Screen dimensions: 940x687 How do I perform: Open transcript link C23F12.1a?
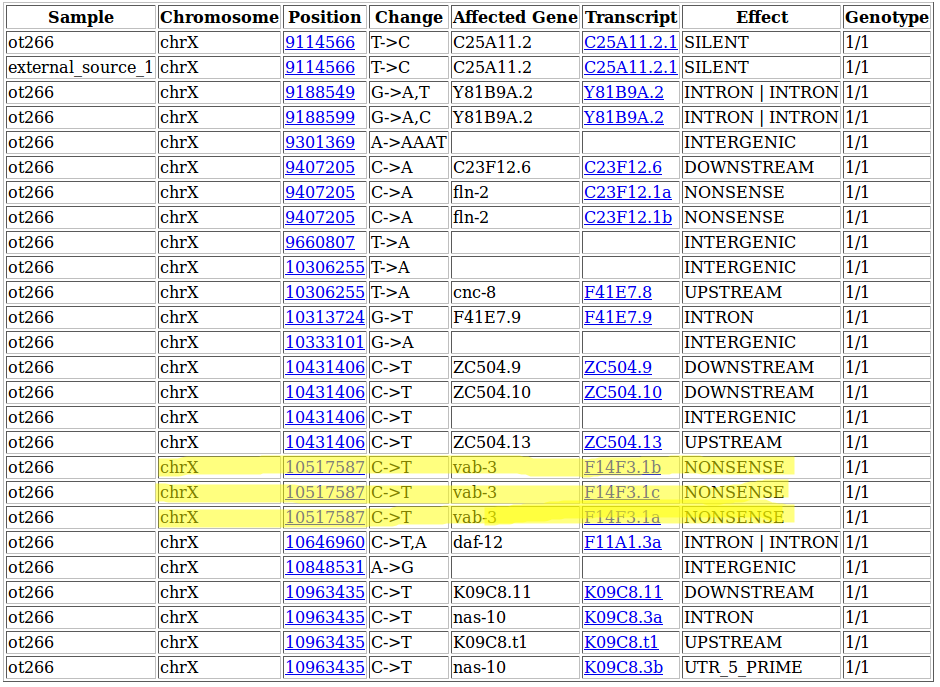(x=628, y=192)
